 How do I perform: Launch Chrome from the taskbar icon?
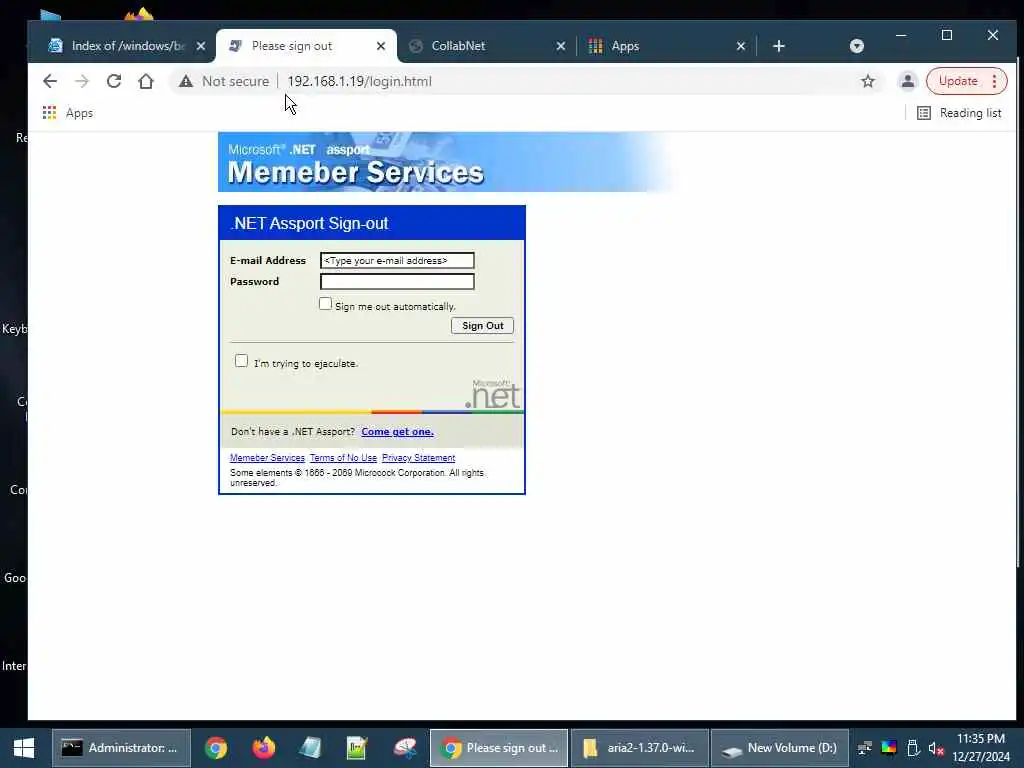pyautogui.click(x=216, y=748)
